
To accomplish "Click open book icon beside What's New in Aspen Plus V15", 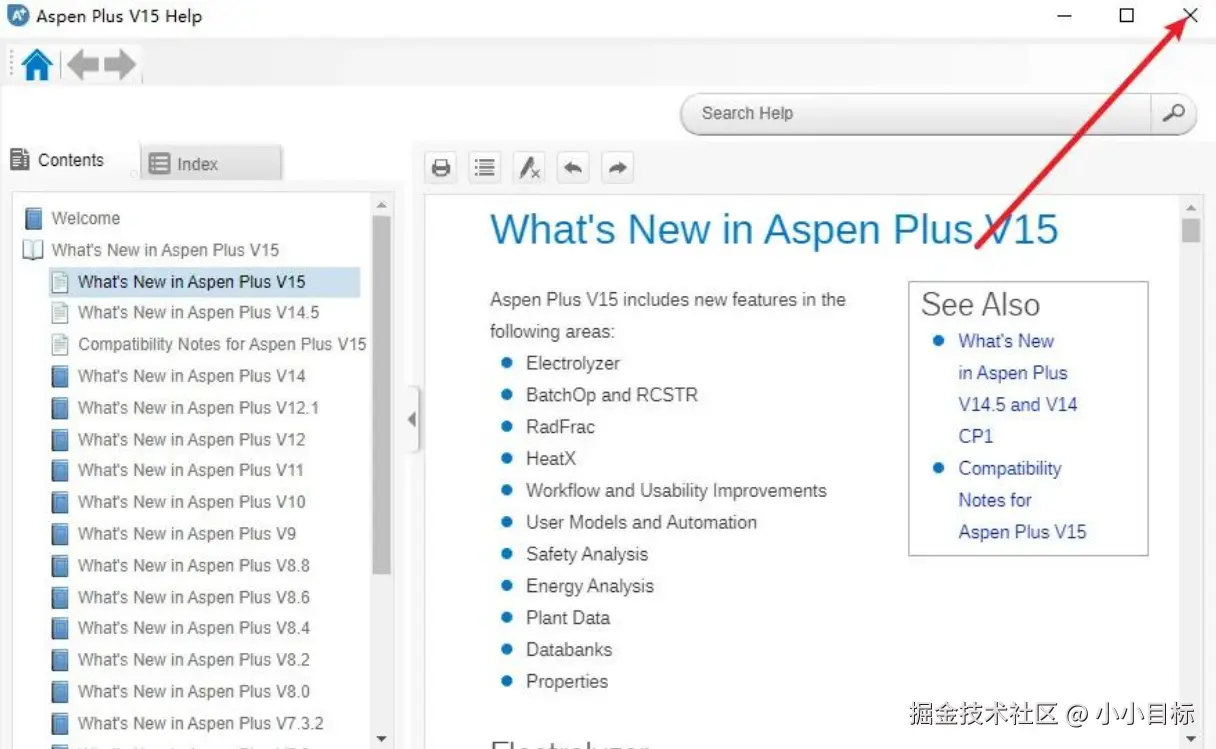I will click(34, 250).
